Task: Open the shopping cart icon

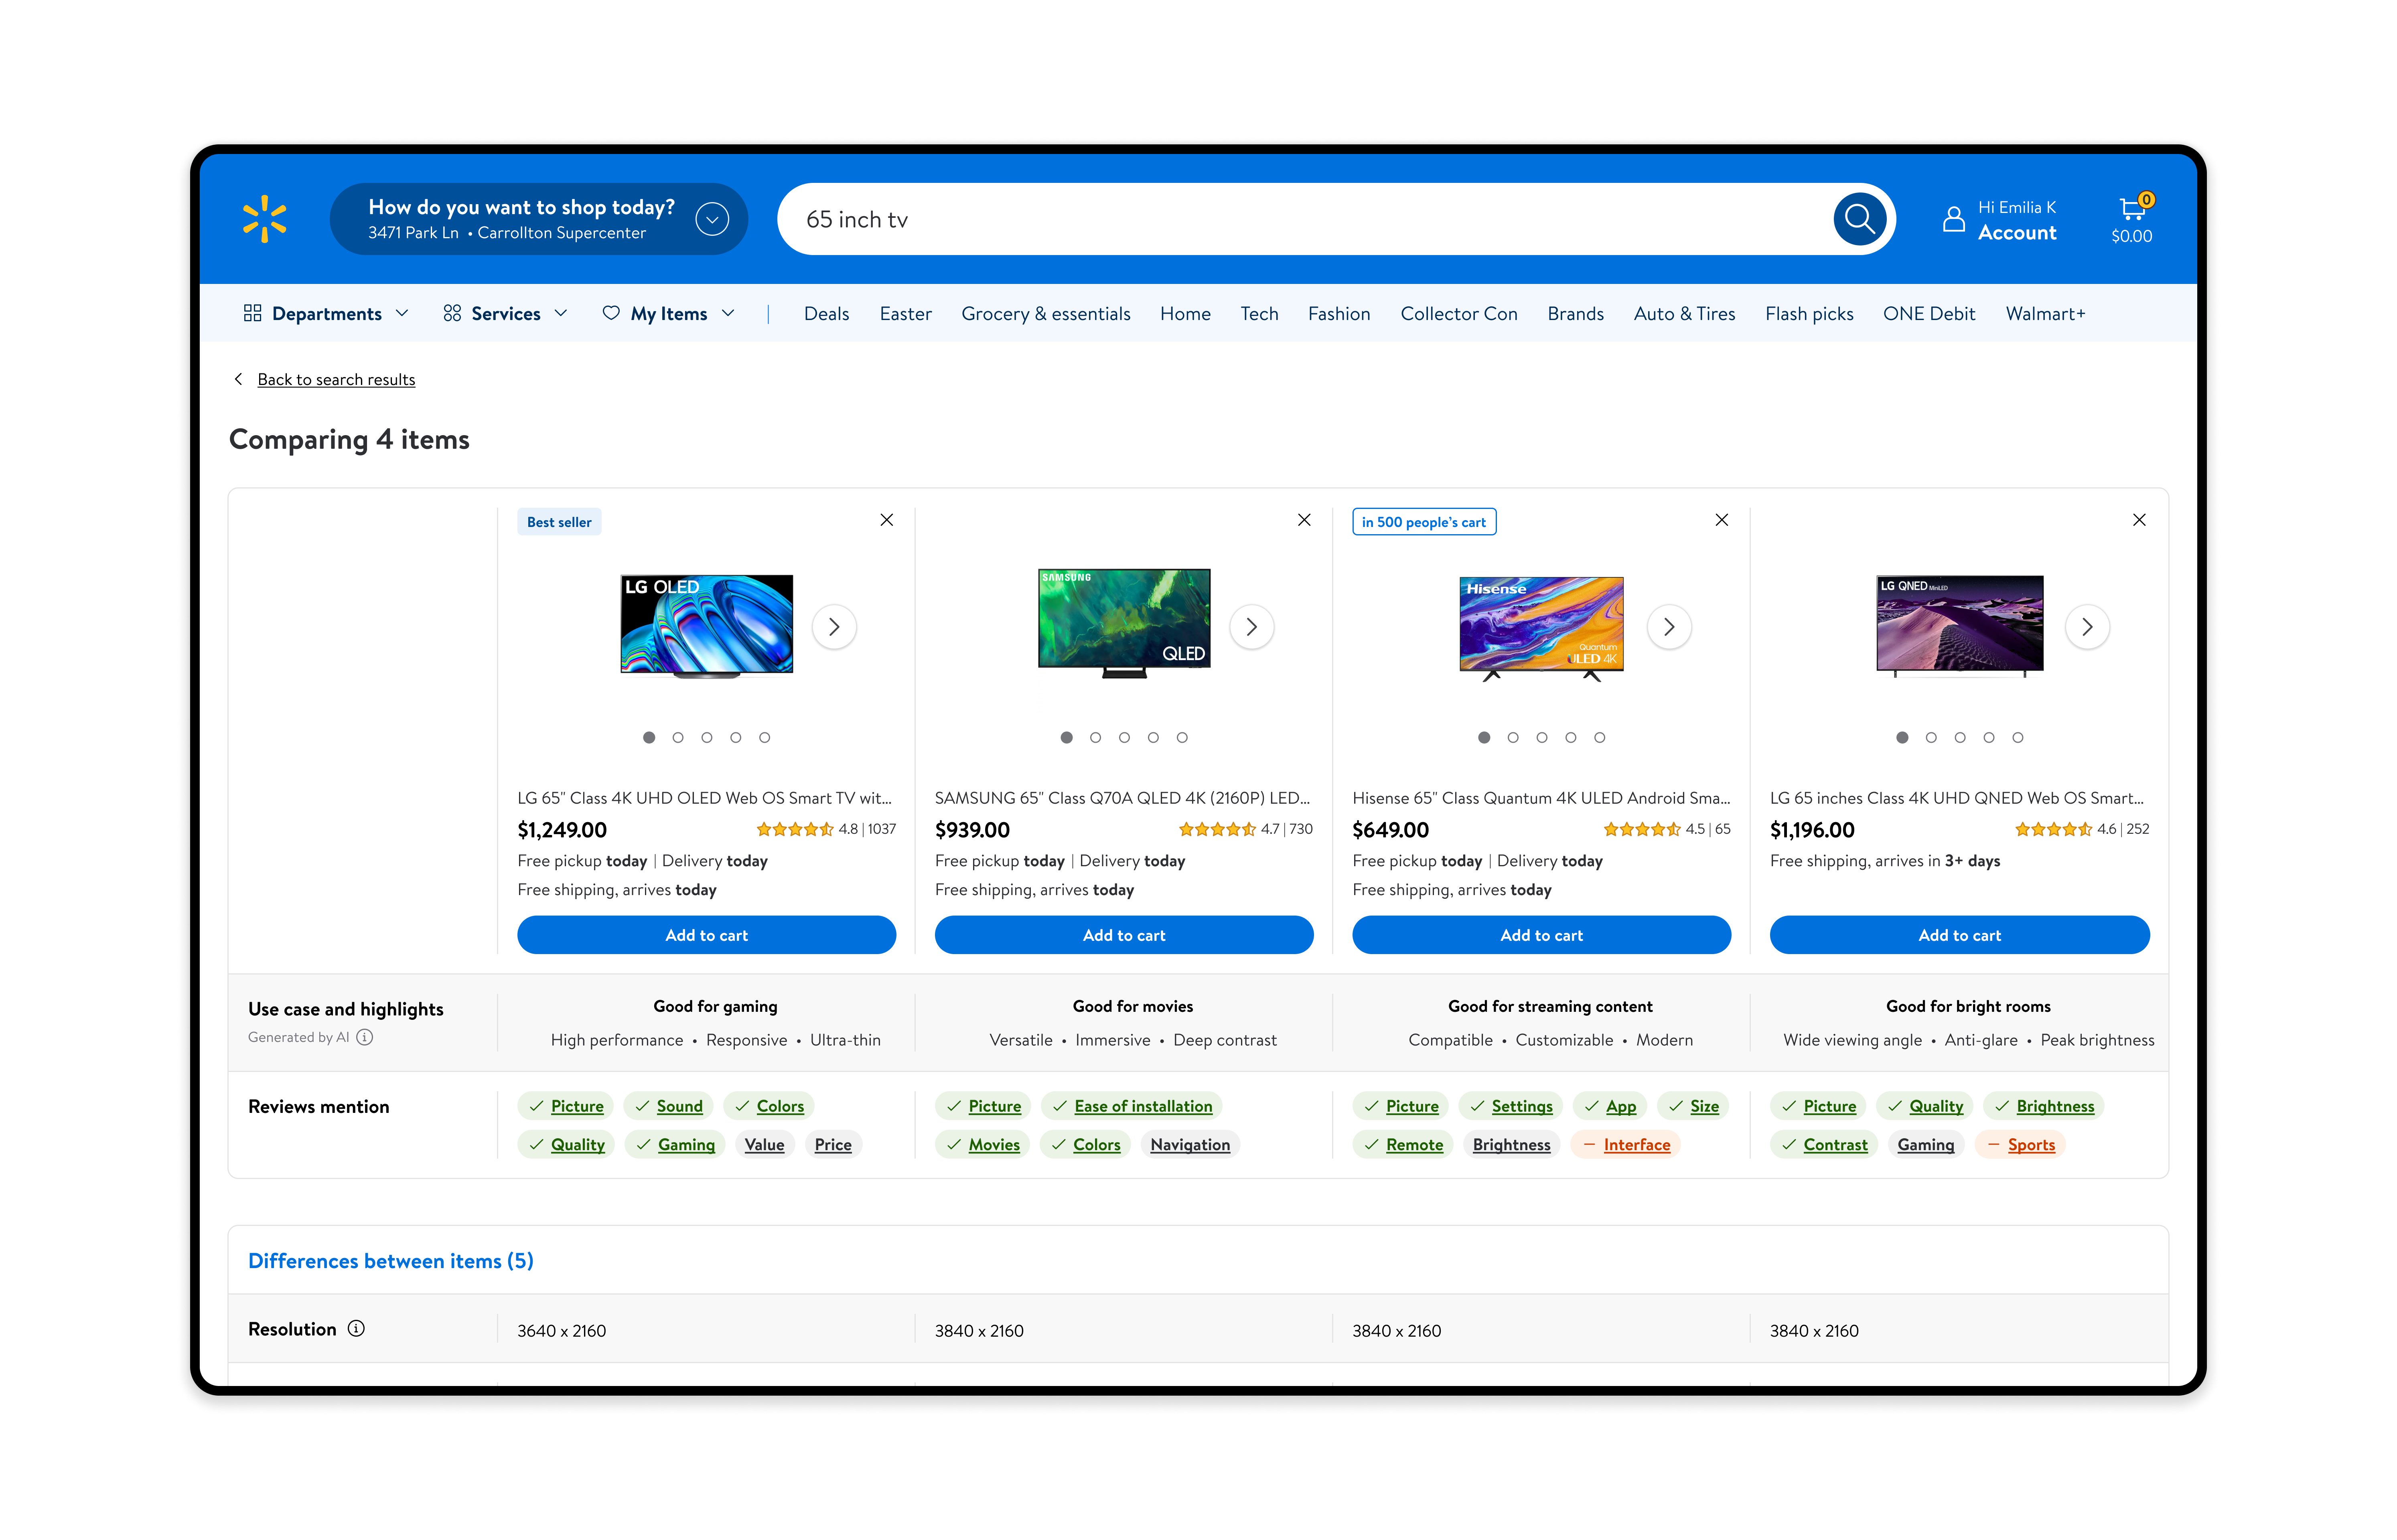Action: coord(2132,211)
